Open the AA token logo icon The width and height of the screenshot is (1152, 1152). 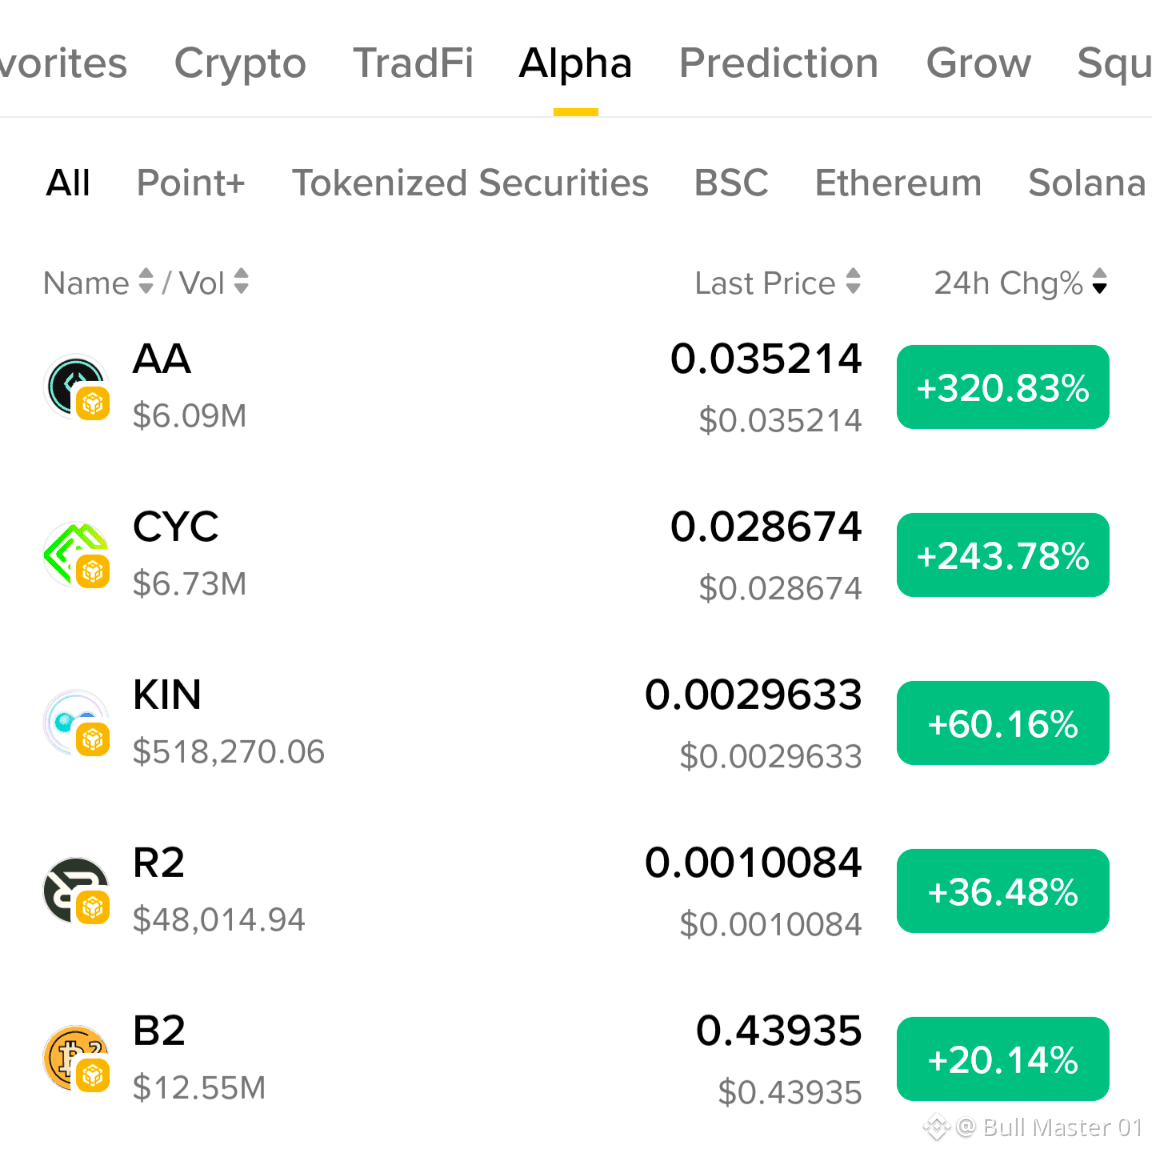click(76, 387)
